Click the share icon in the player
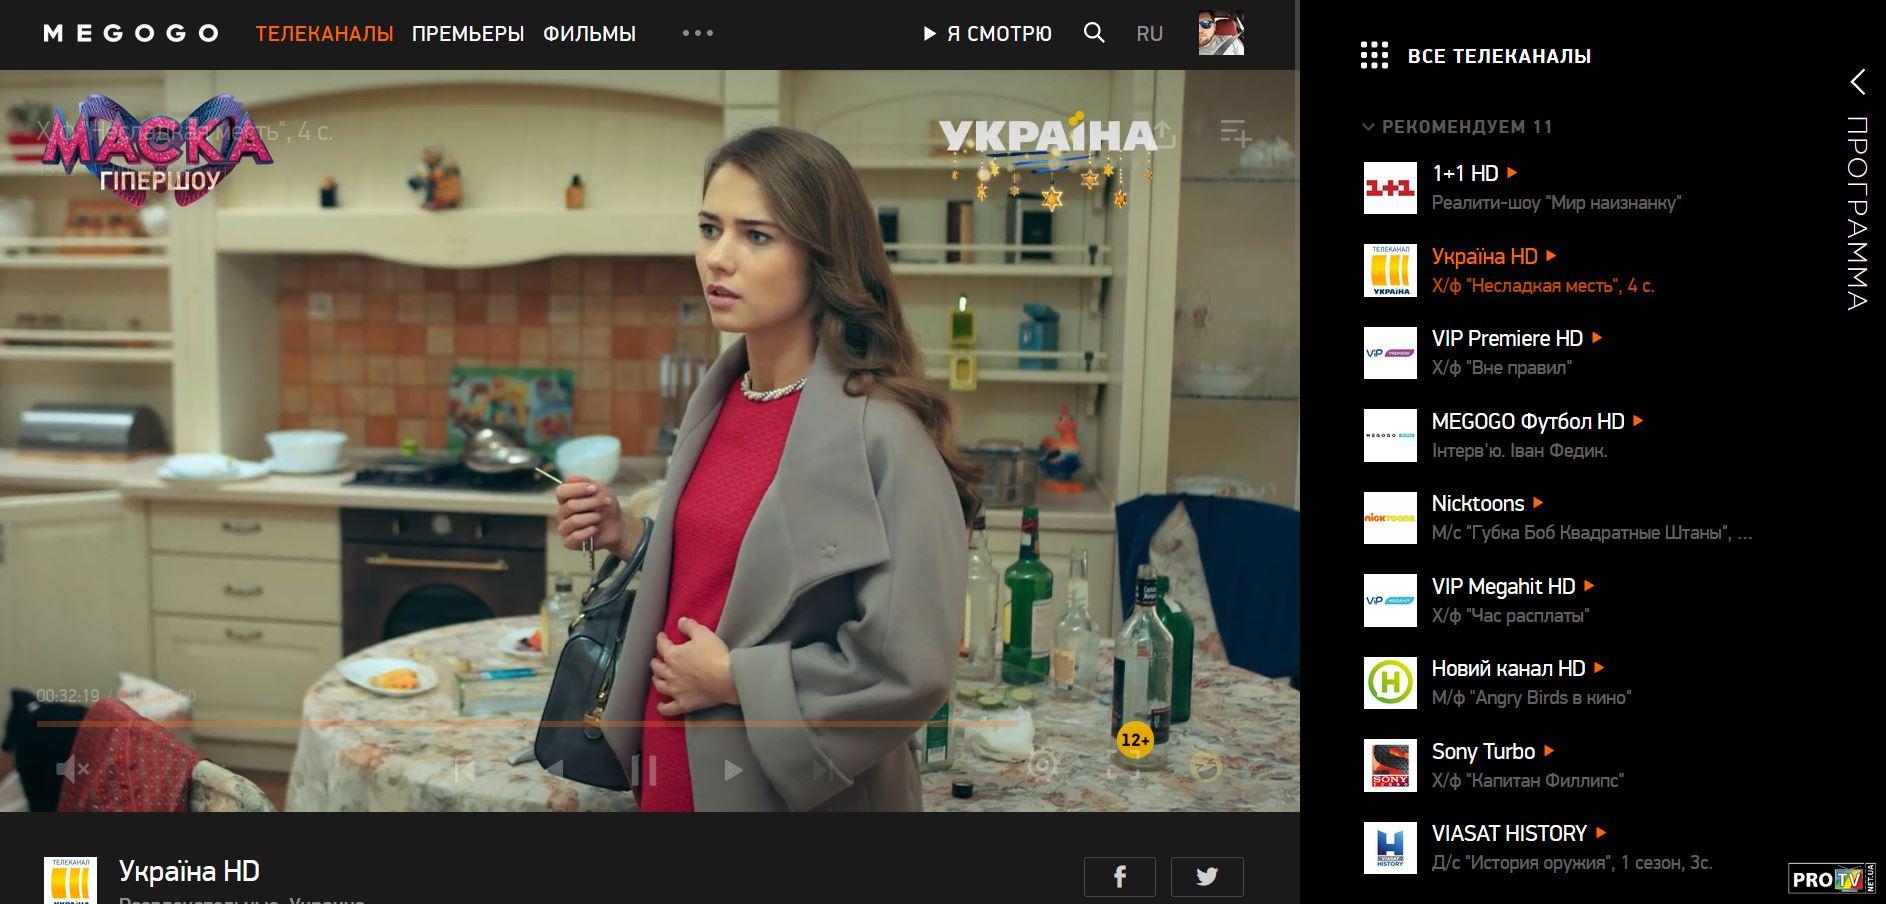The width and height of the screenshot is (1886, 904). pos(1164,133)
